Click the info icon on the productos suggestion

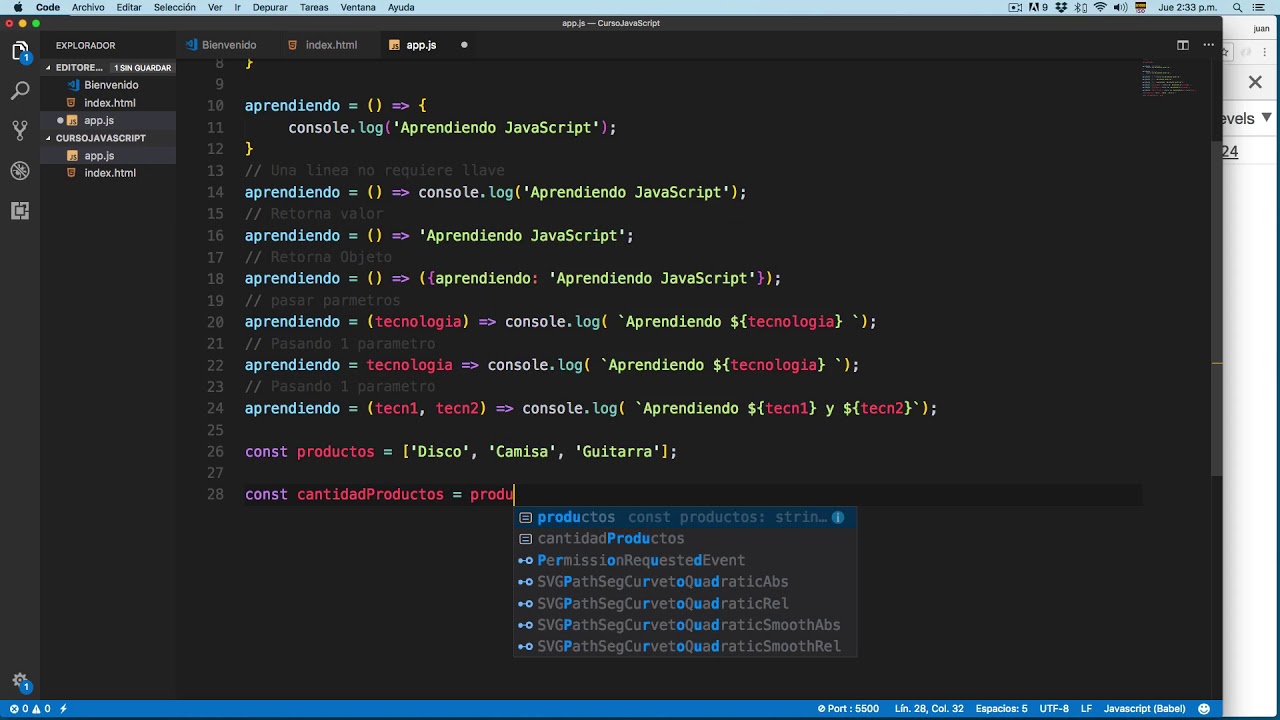[838, 517]
